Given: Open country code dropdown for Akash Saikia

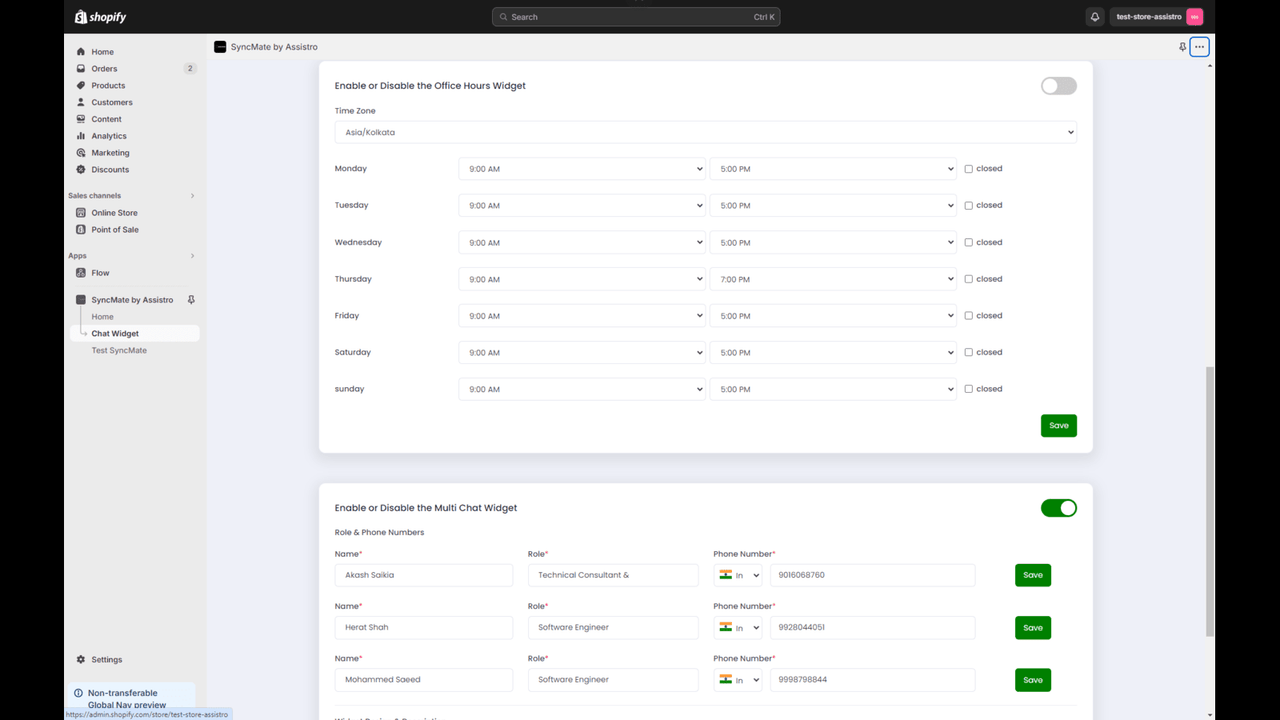Looking at the screenshot, I should (x=738, y=575).
